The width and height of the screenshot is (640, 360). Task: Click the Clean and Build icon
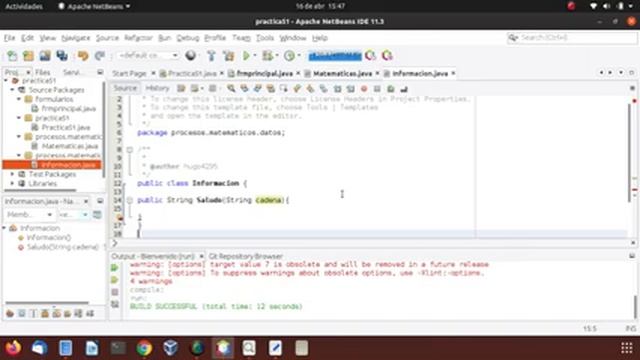point(229,56)
